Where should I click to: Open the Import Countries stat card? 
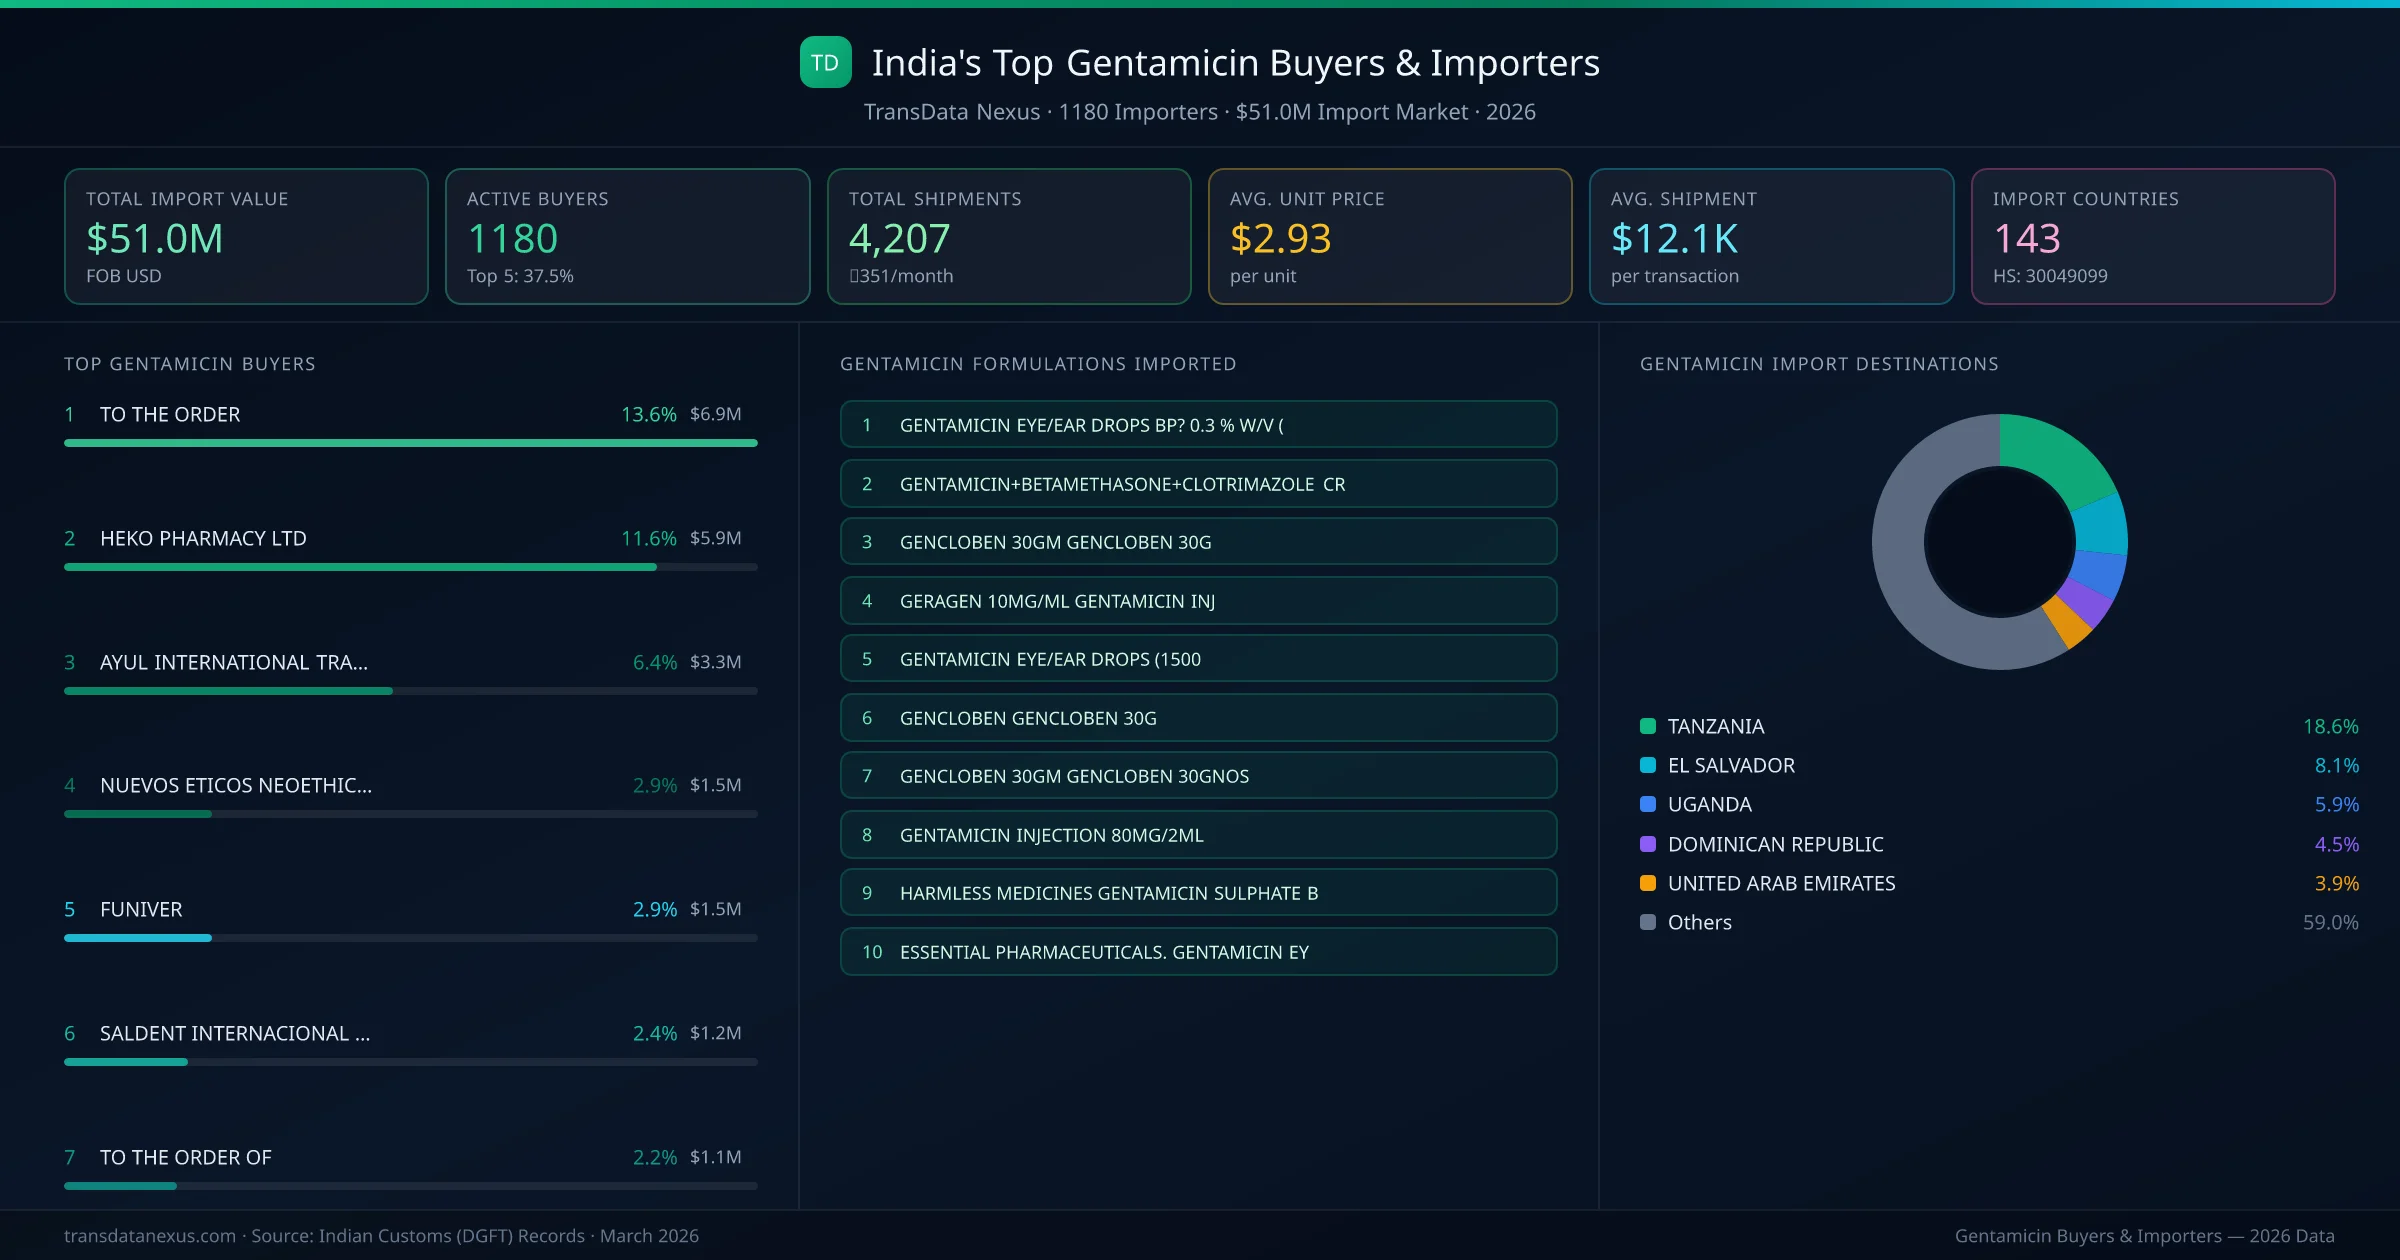coord(2154,236)
